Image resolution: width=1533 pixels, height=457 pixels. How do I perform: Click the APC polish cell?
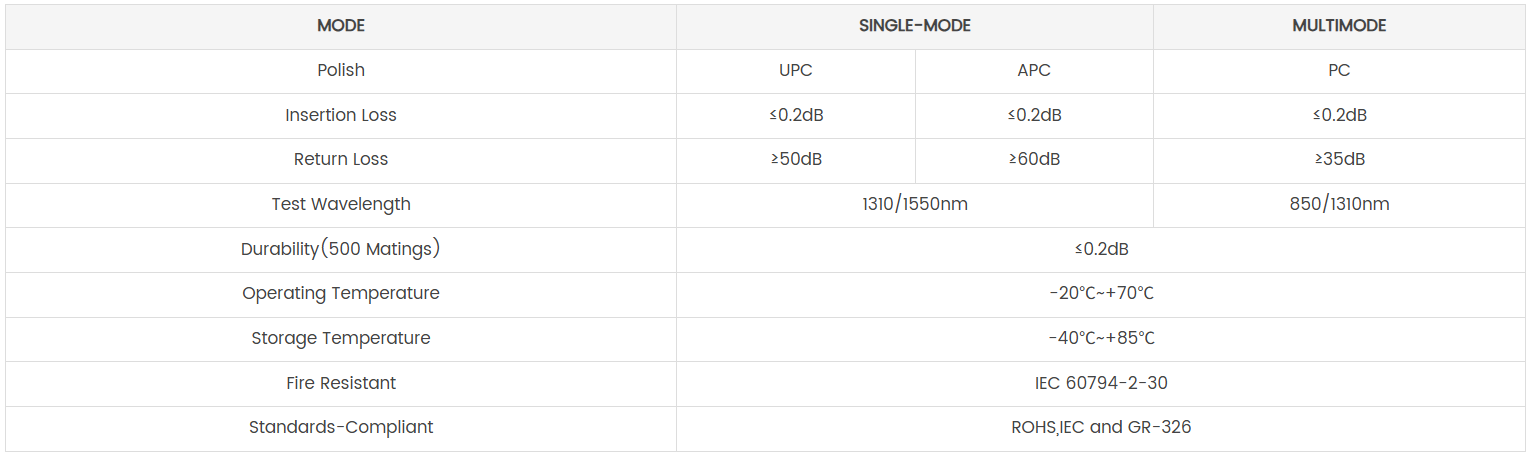tap(1034, 71)
